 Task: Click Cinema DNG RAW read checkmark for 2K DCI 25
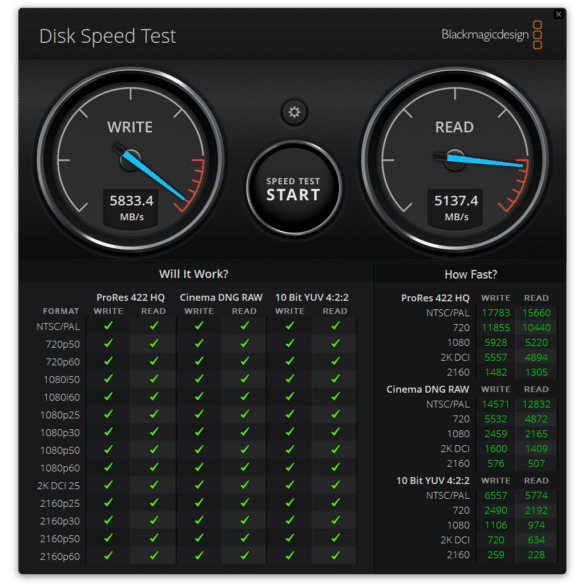(245, 485)
